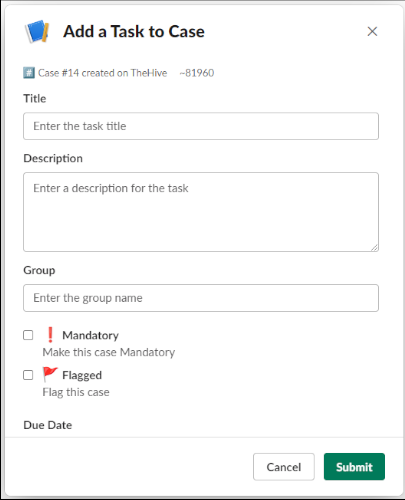Submit the new task
The width and height of the screenshot is (405, 500).
tap(354, 467)
